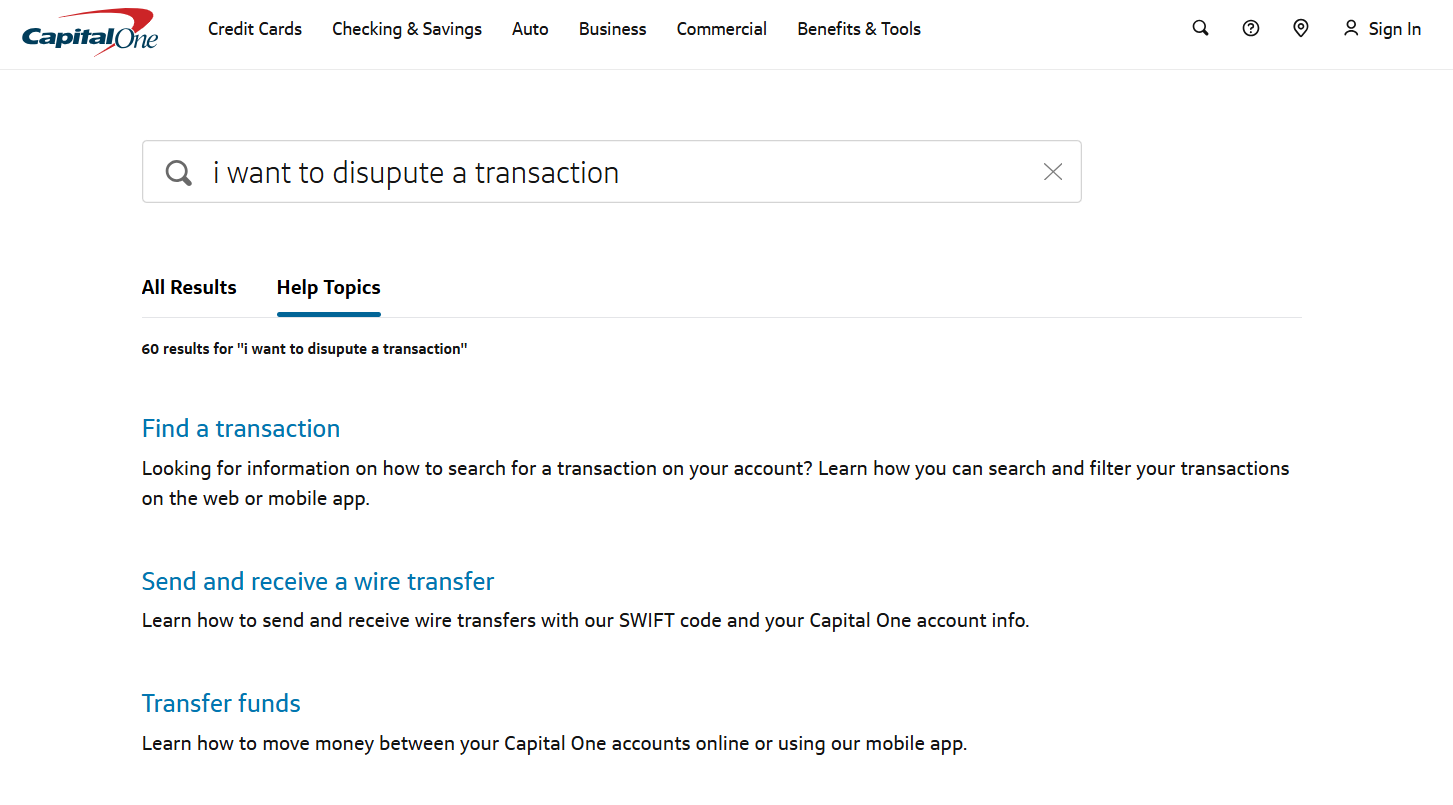Open Send and receive a wire transfer

(x=318, y=582)
